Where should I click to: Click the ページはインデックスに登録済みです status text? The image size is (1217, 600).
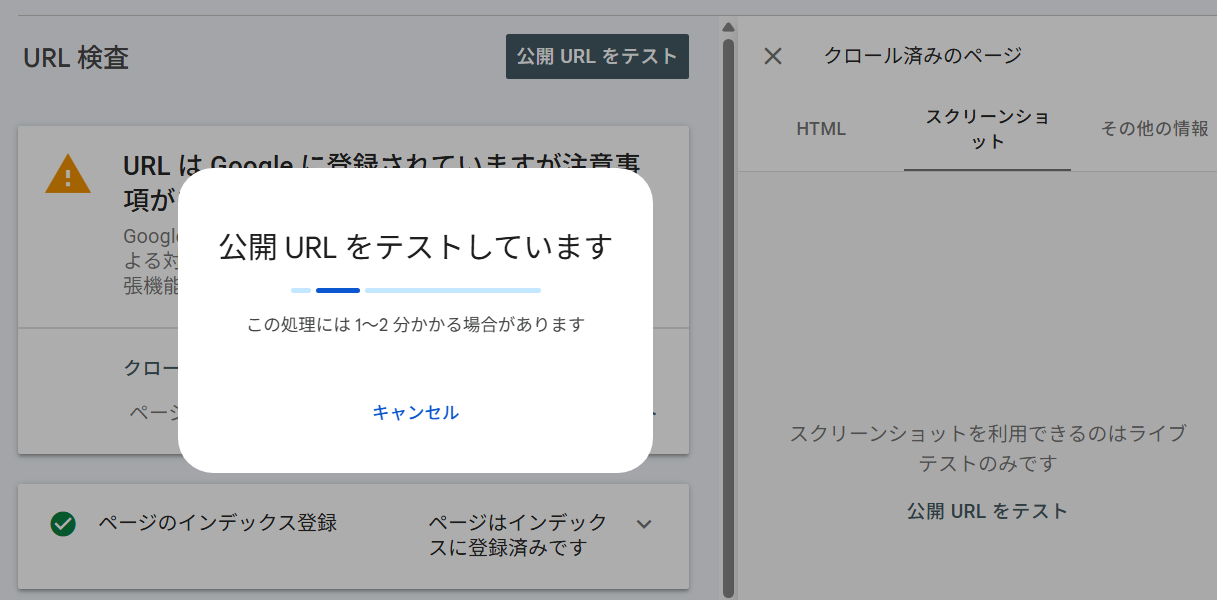point(517,535)
